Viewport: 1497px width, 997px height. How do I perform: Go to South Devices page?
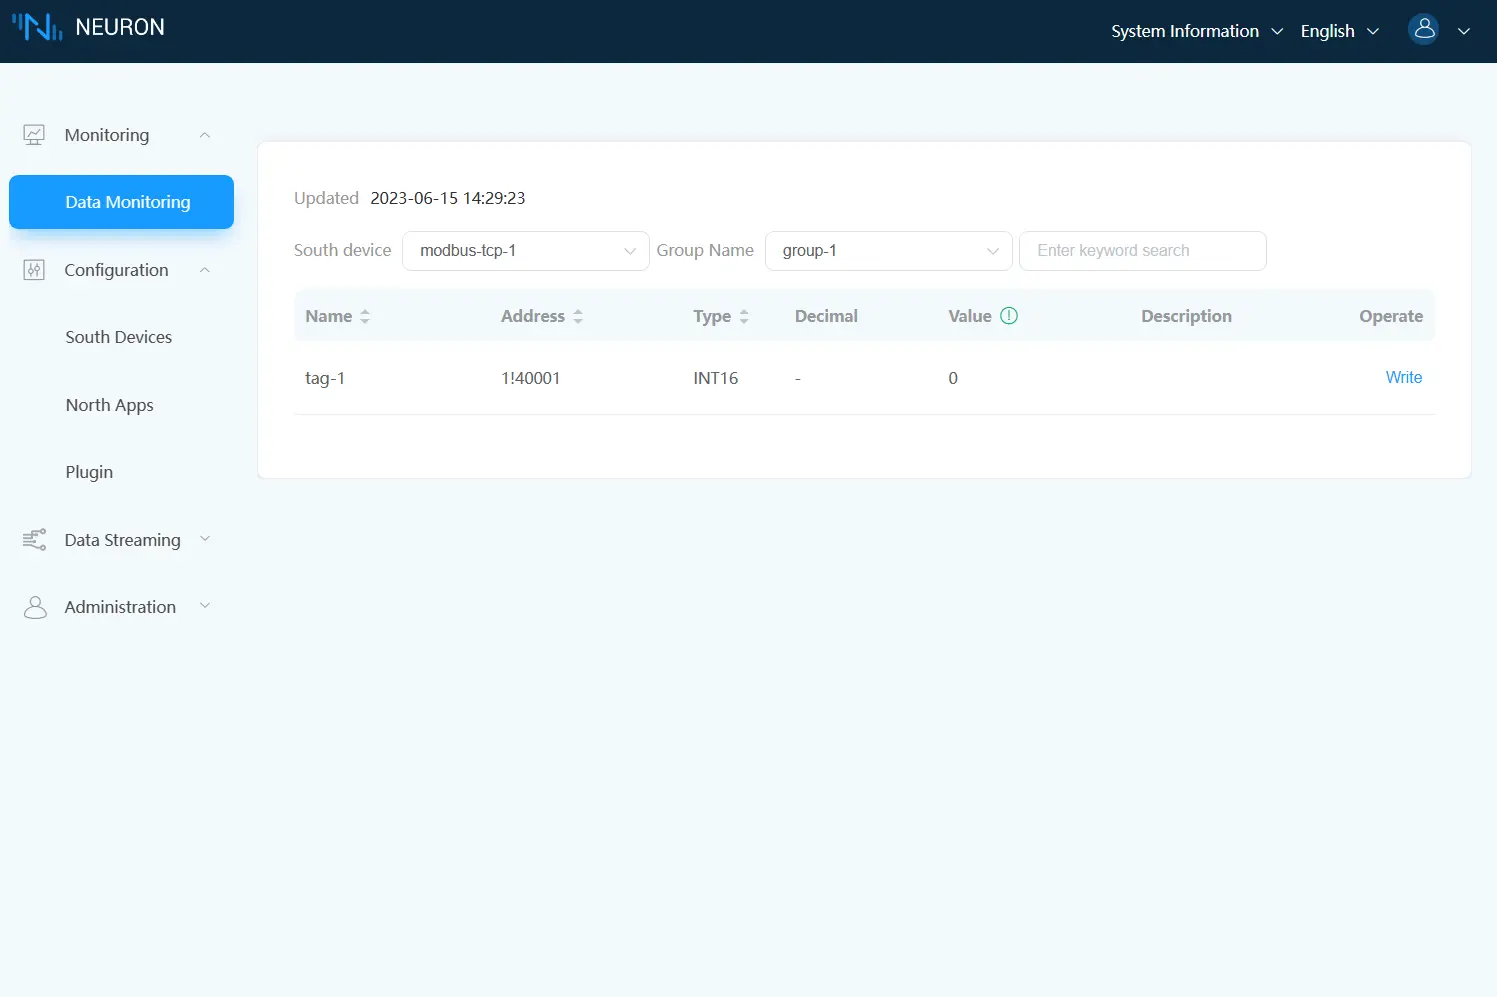[119, 337]
